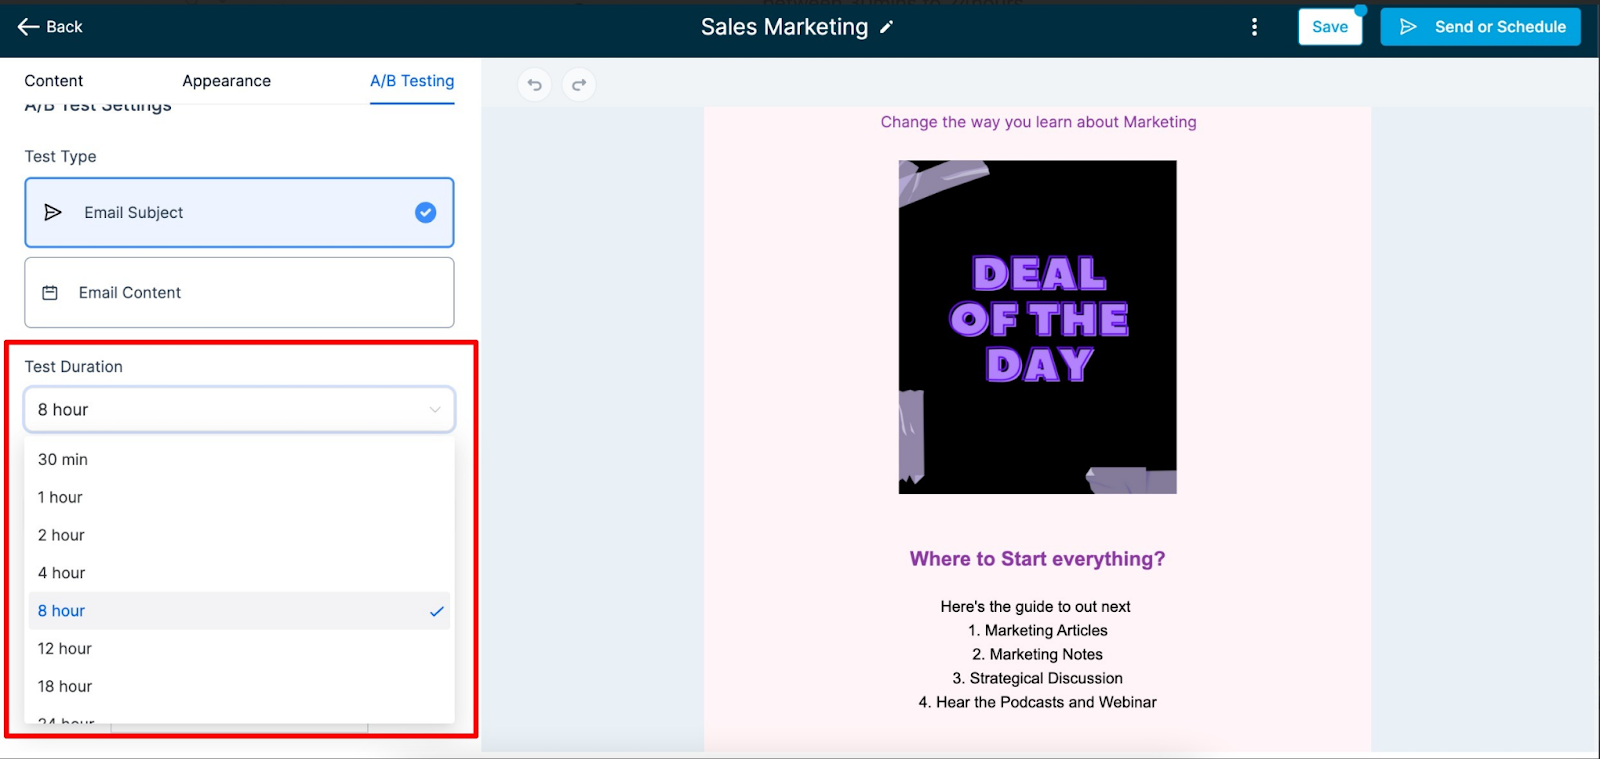Edit campaign name with pencil icon
The width and height of the screenshot is (1600, 759).
click(886, 28)
